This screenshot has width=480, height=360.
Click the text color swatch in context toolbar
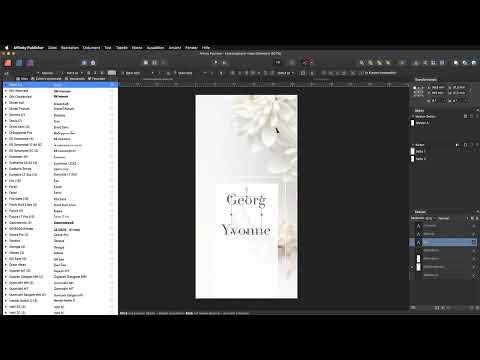click(x=112, y=73)
